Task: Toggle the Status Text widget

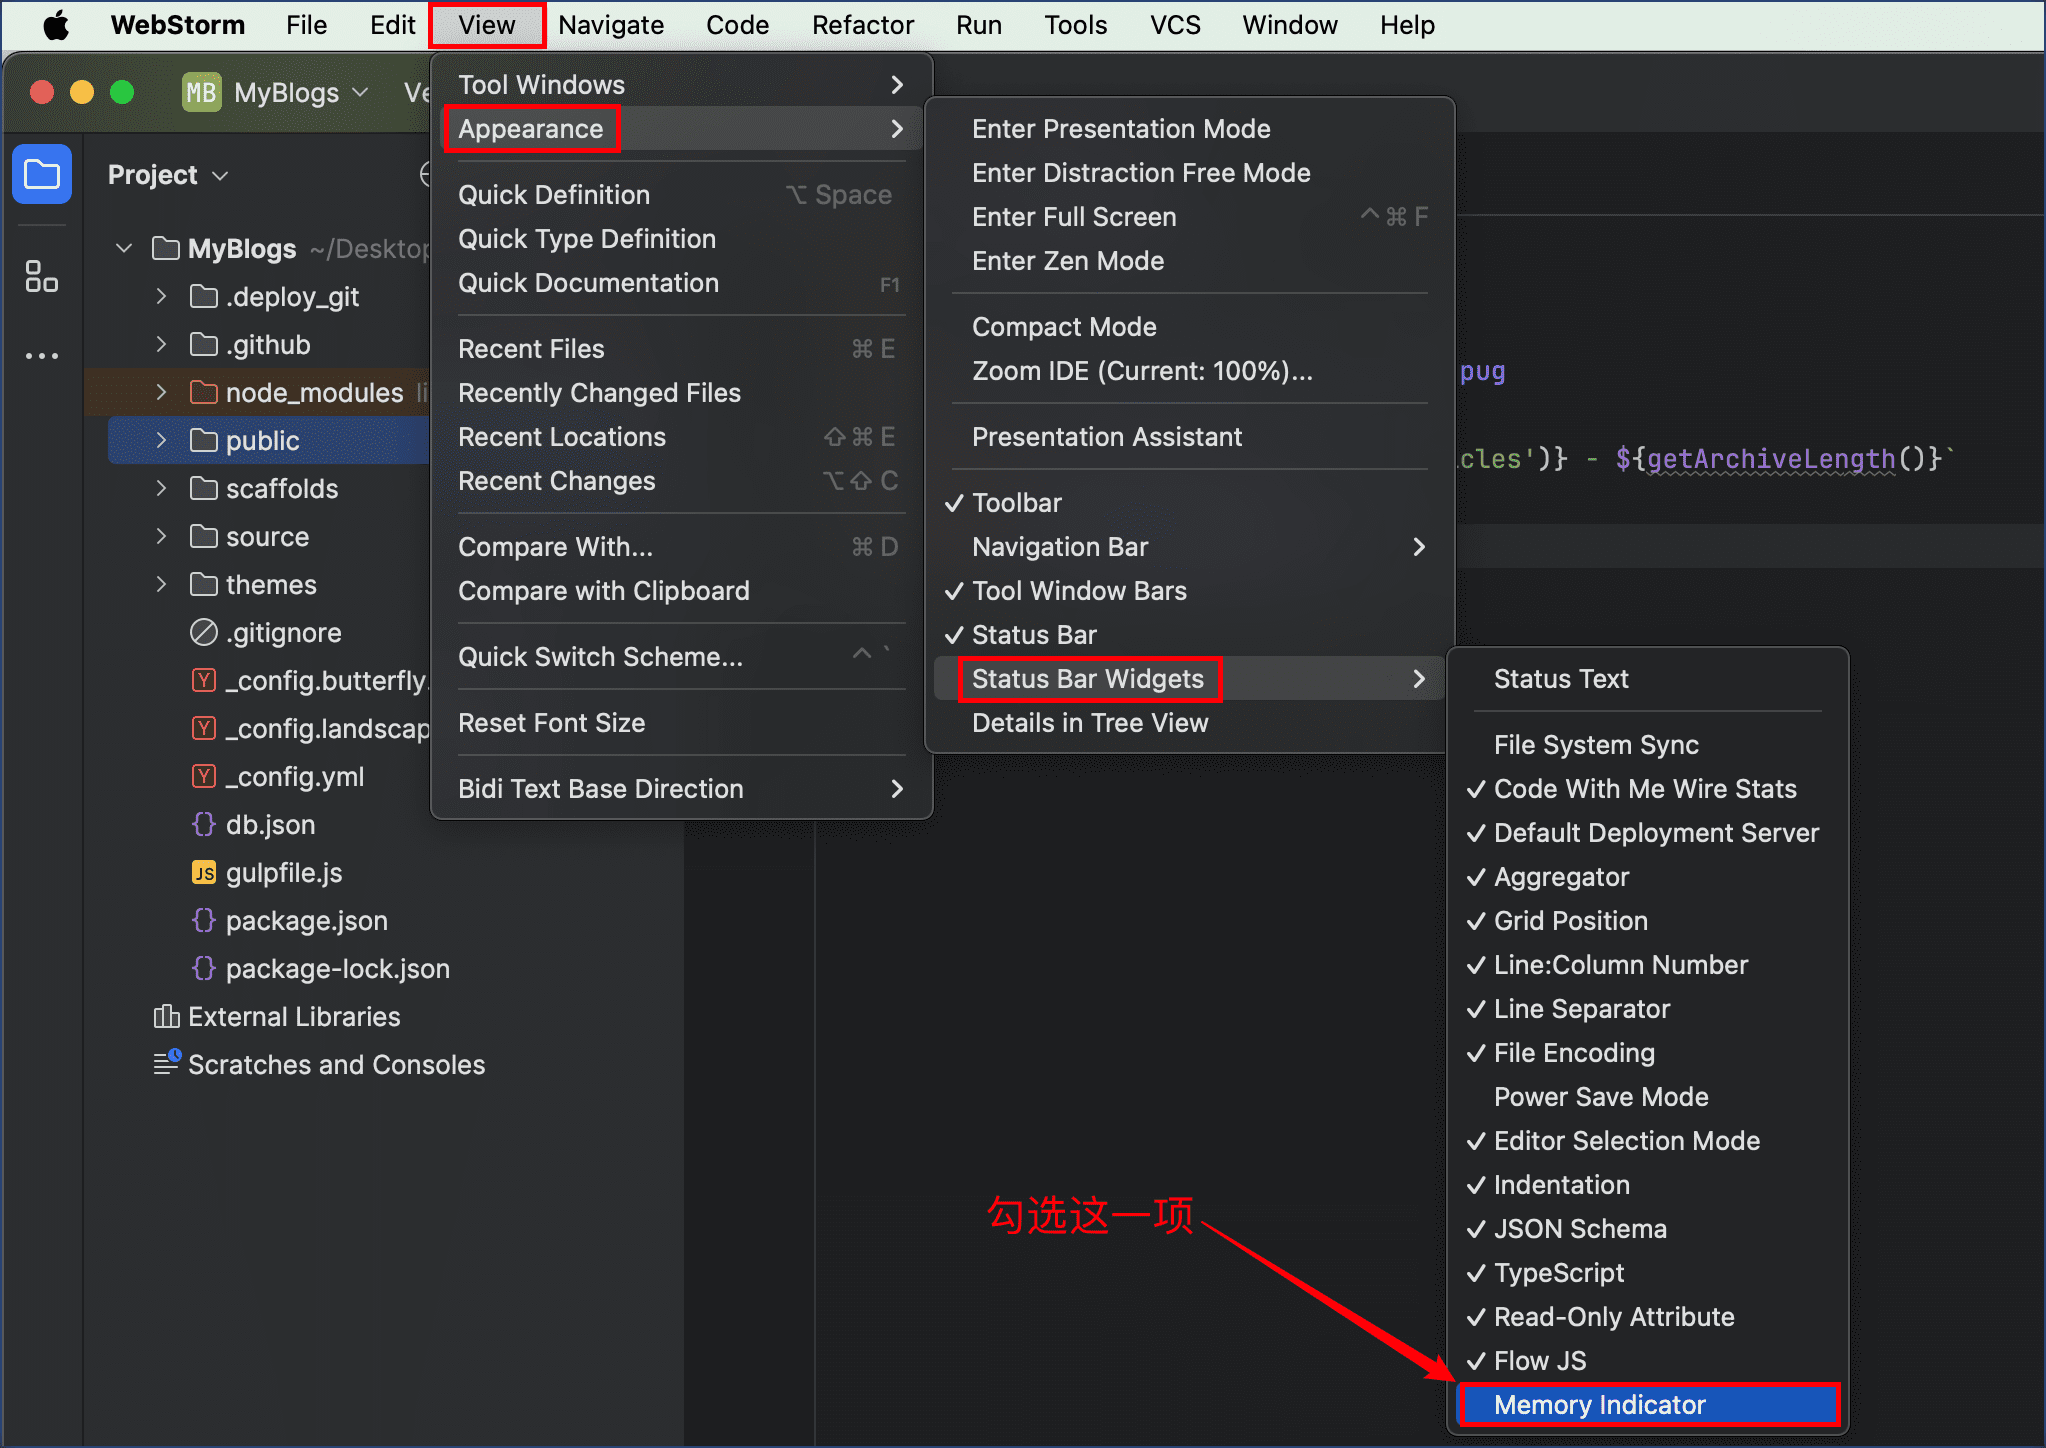Action: 1648,679
